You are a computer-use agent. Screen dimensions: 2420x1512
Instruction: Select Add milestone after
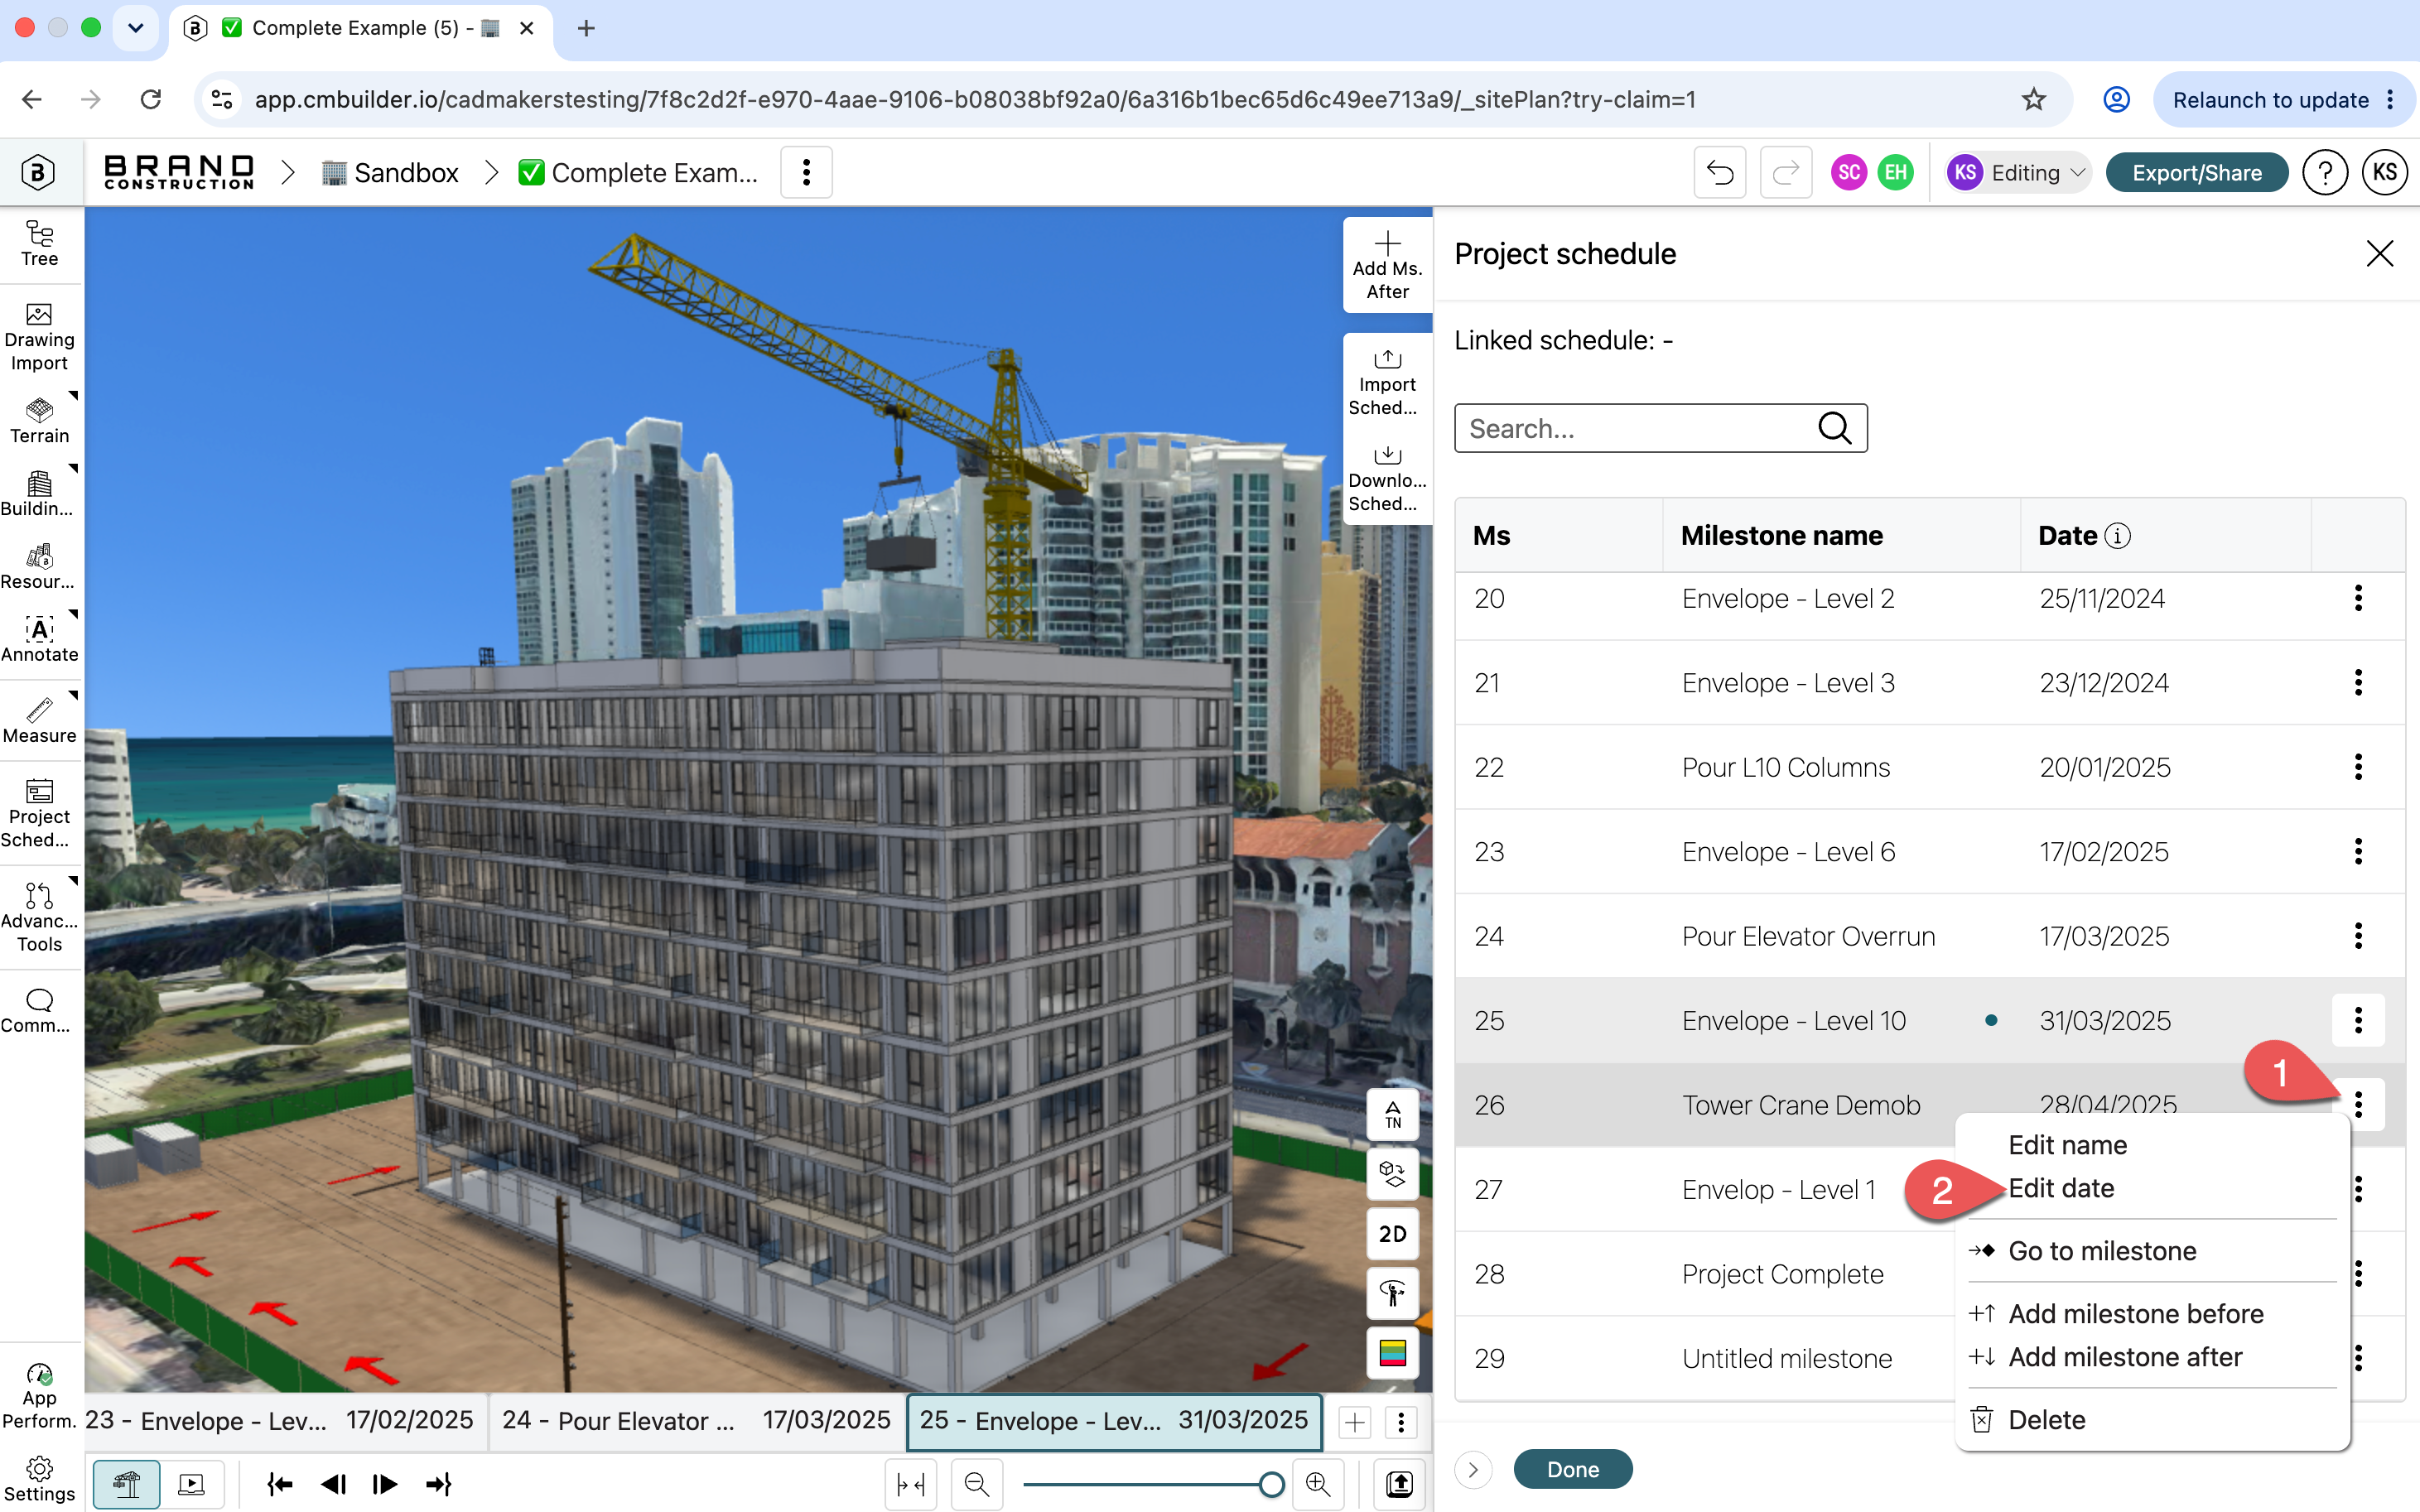(x=2125, y=1357)
